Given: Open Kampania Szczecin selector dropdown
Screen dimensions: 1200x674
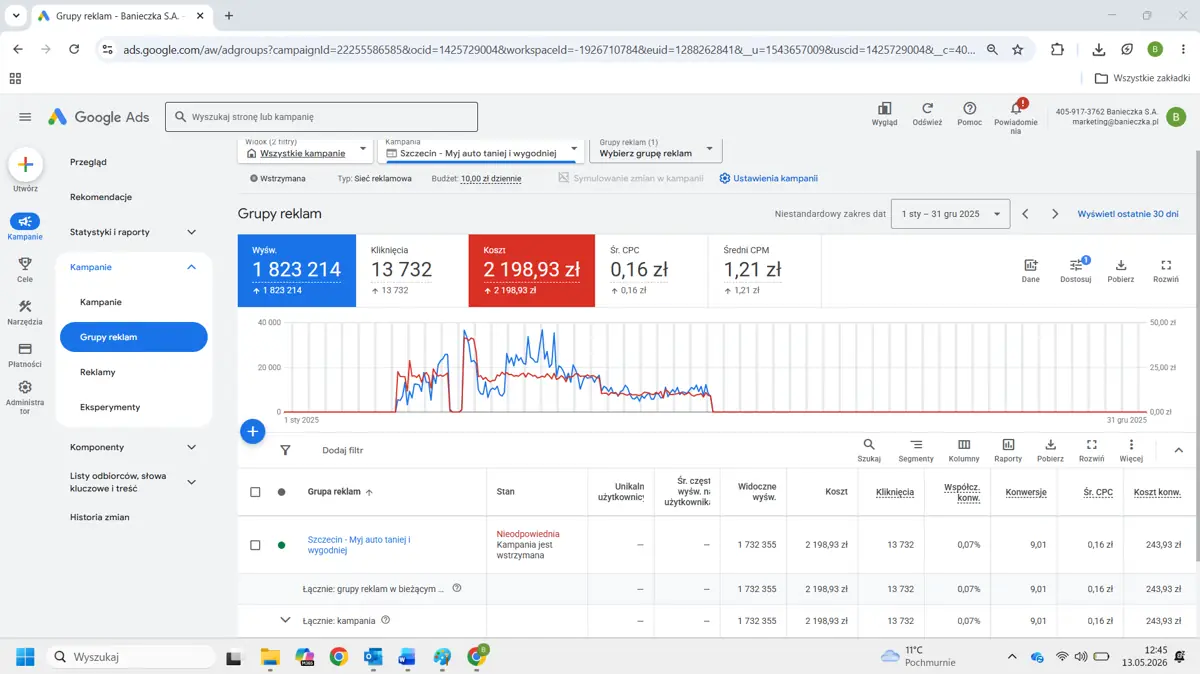Looking at the screenshot, I should (482, 149).
